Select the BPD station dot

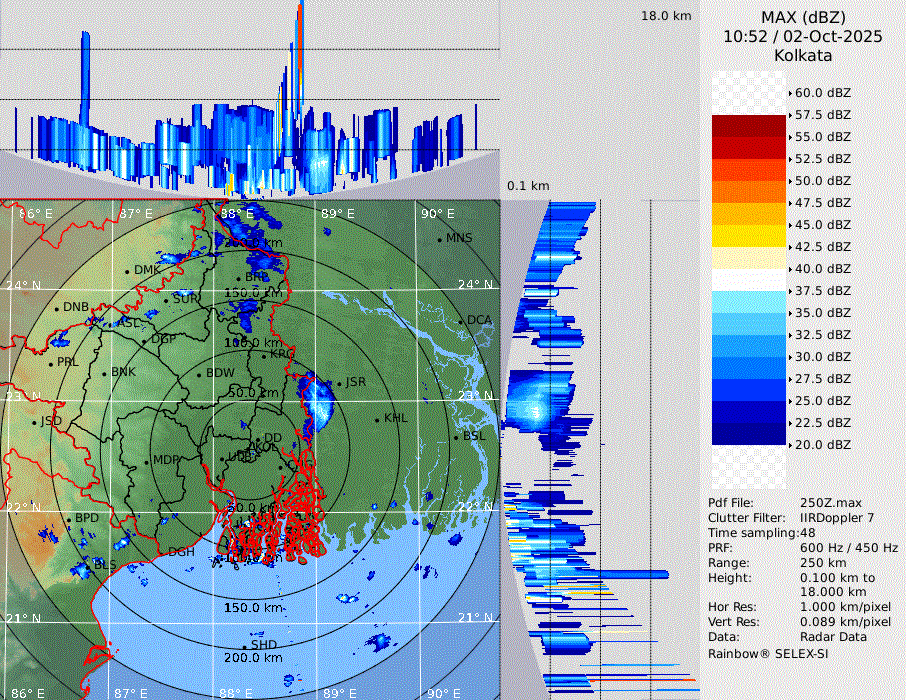(69, 520)
